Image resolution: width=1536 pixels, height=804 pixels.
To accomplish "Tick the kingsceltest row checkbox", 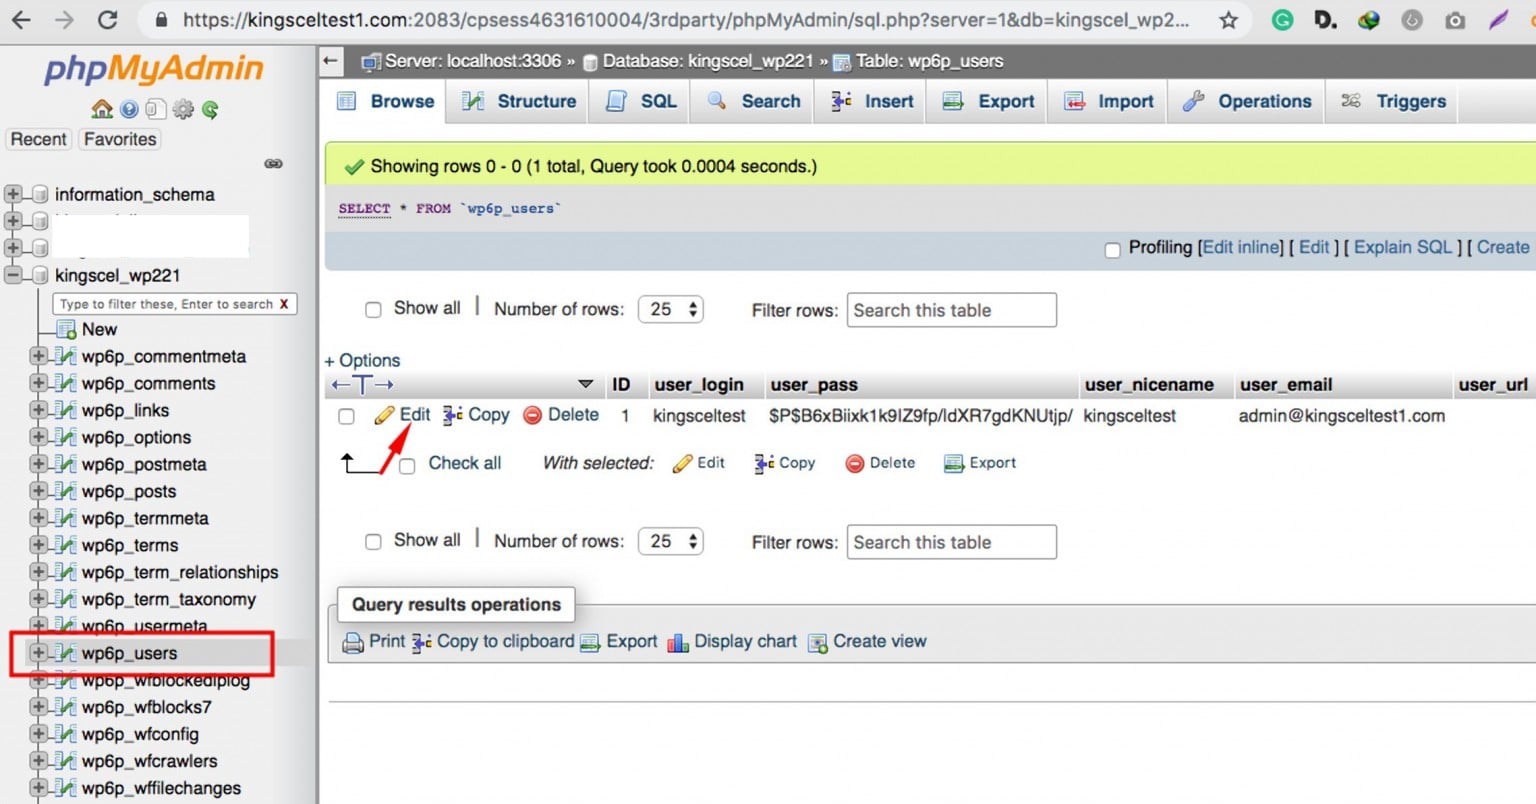I will point(346,416).
